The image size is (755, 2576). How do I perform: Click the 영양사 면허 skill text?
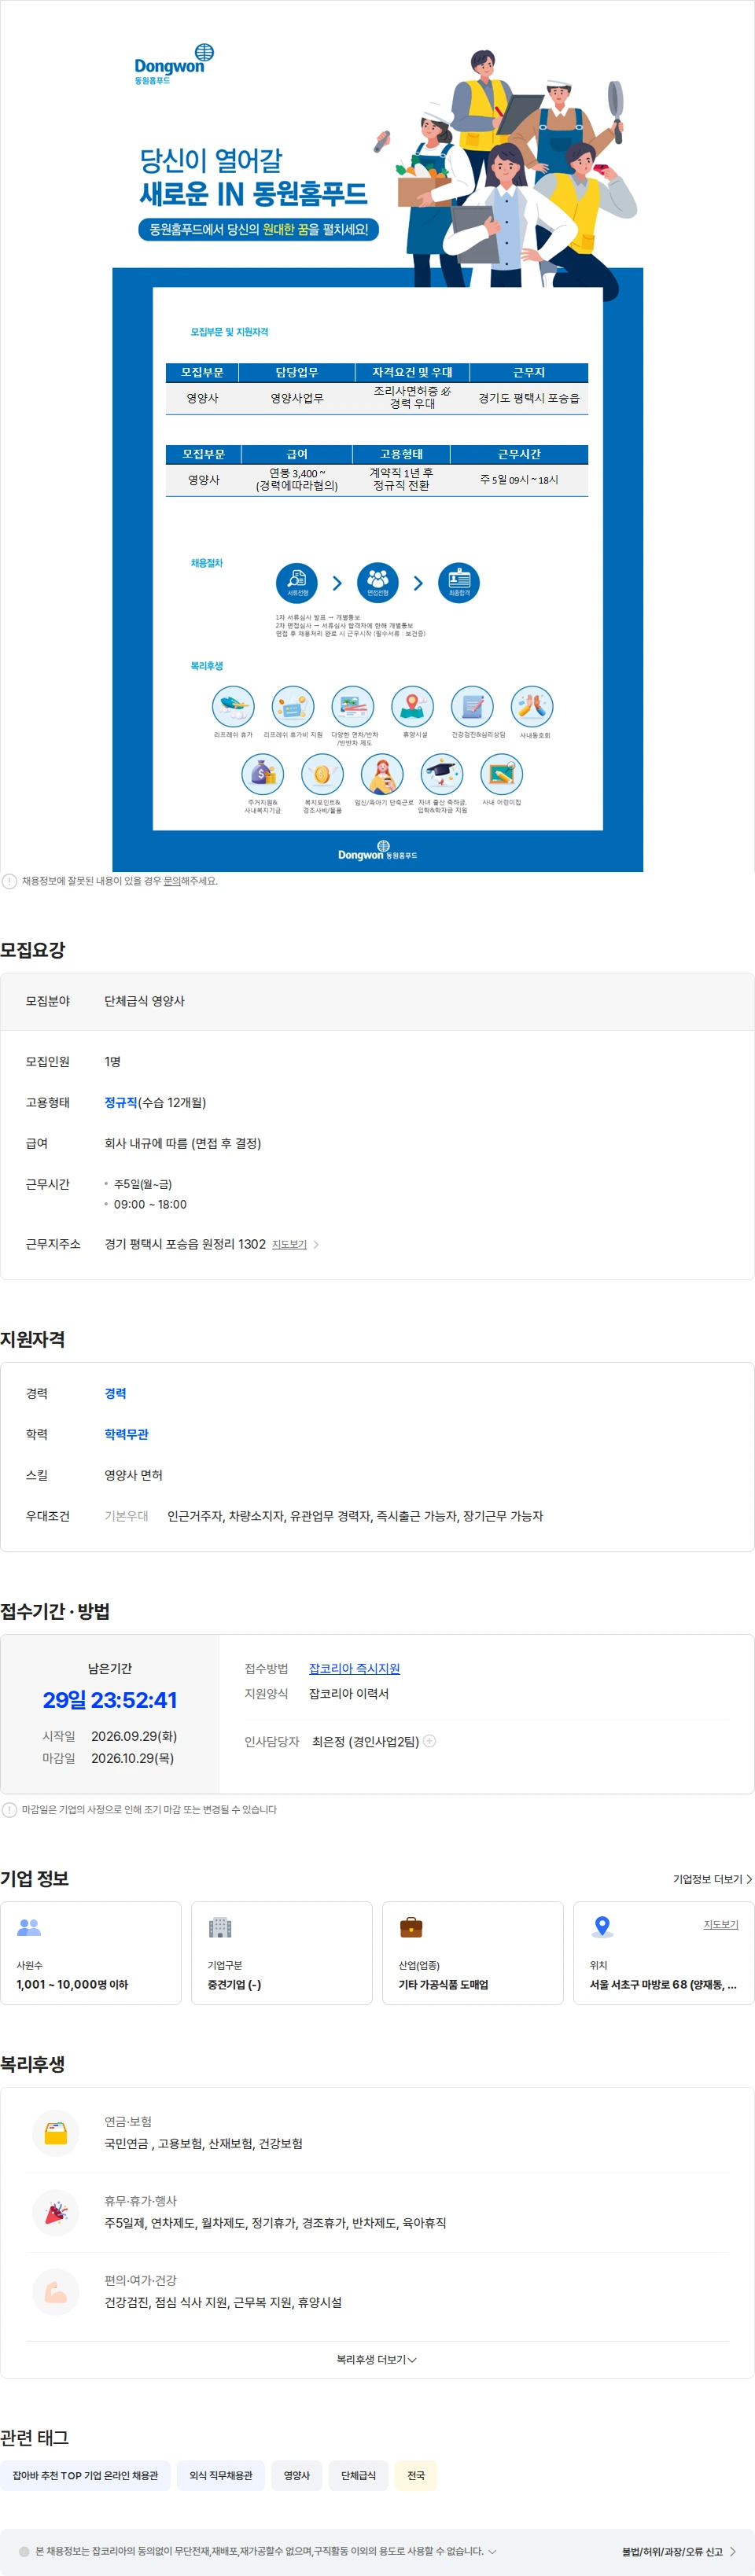pyautogui.click(x=134, y=1475)
